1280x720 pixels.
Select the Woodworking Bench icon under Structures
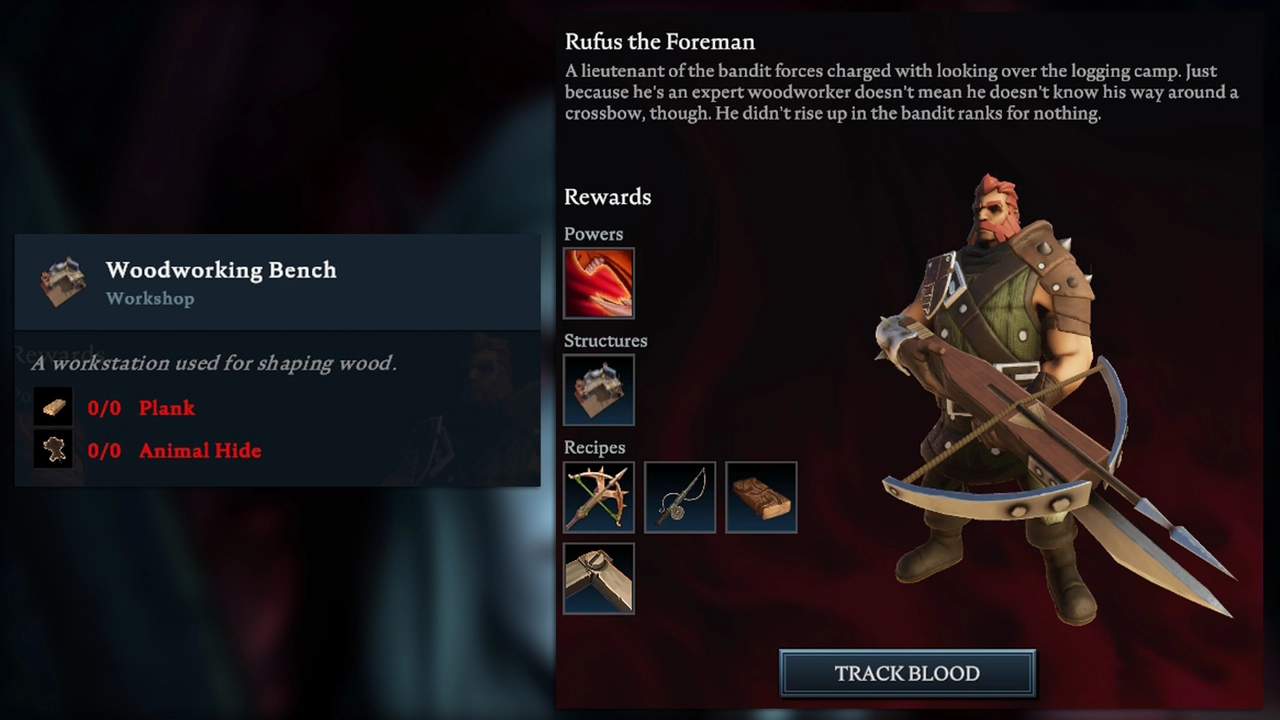599,390
